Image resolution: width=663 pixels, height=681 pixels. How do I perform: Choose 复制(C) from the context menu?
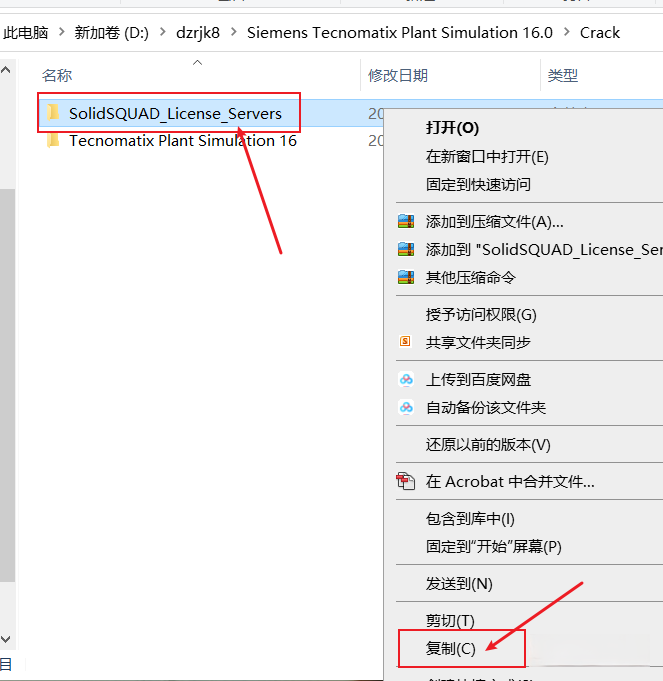[x=450, y=648]
